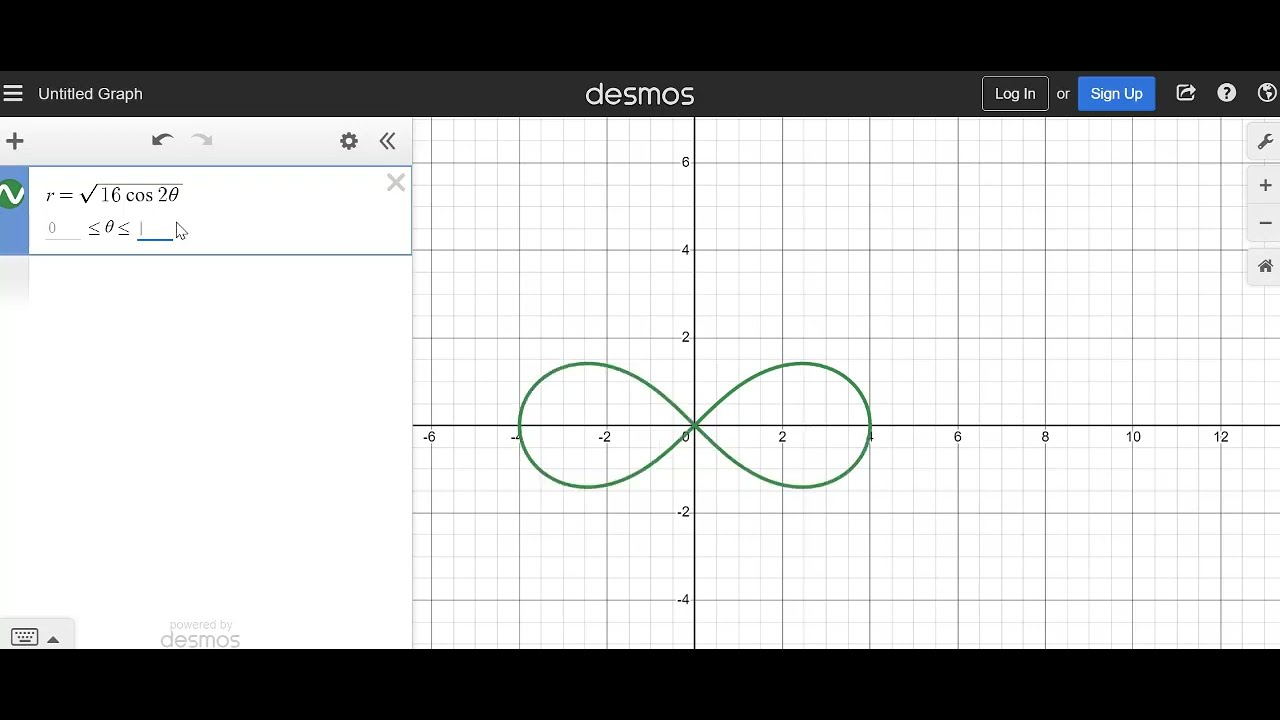Click the expression r = √16 cos 2θ
1280x720 pixels.
pos(113,194)
